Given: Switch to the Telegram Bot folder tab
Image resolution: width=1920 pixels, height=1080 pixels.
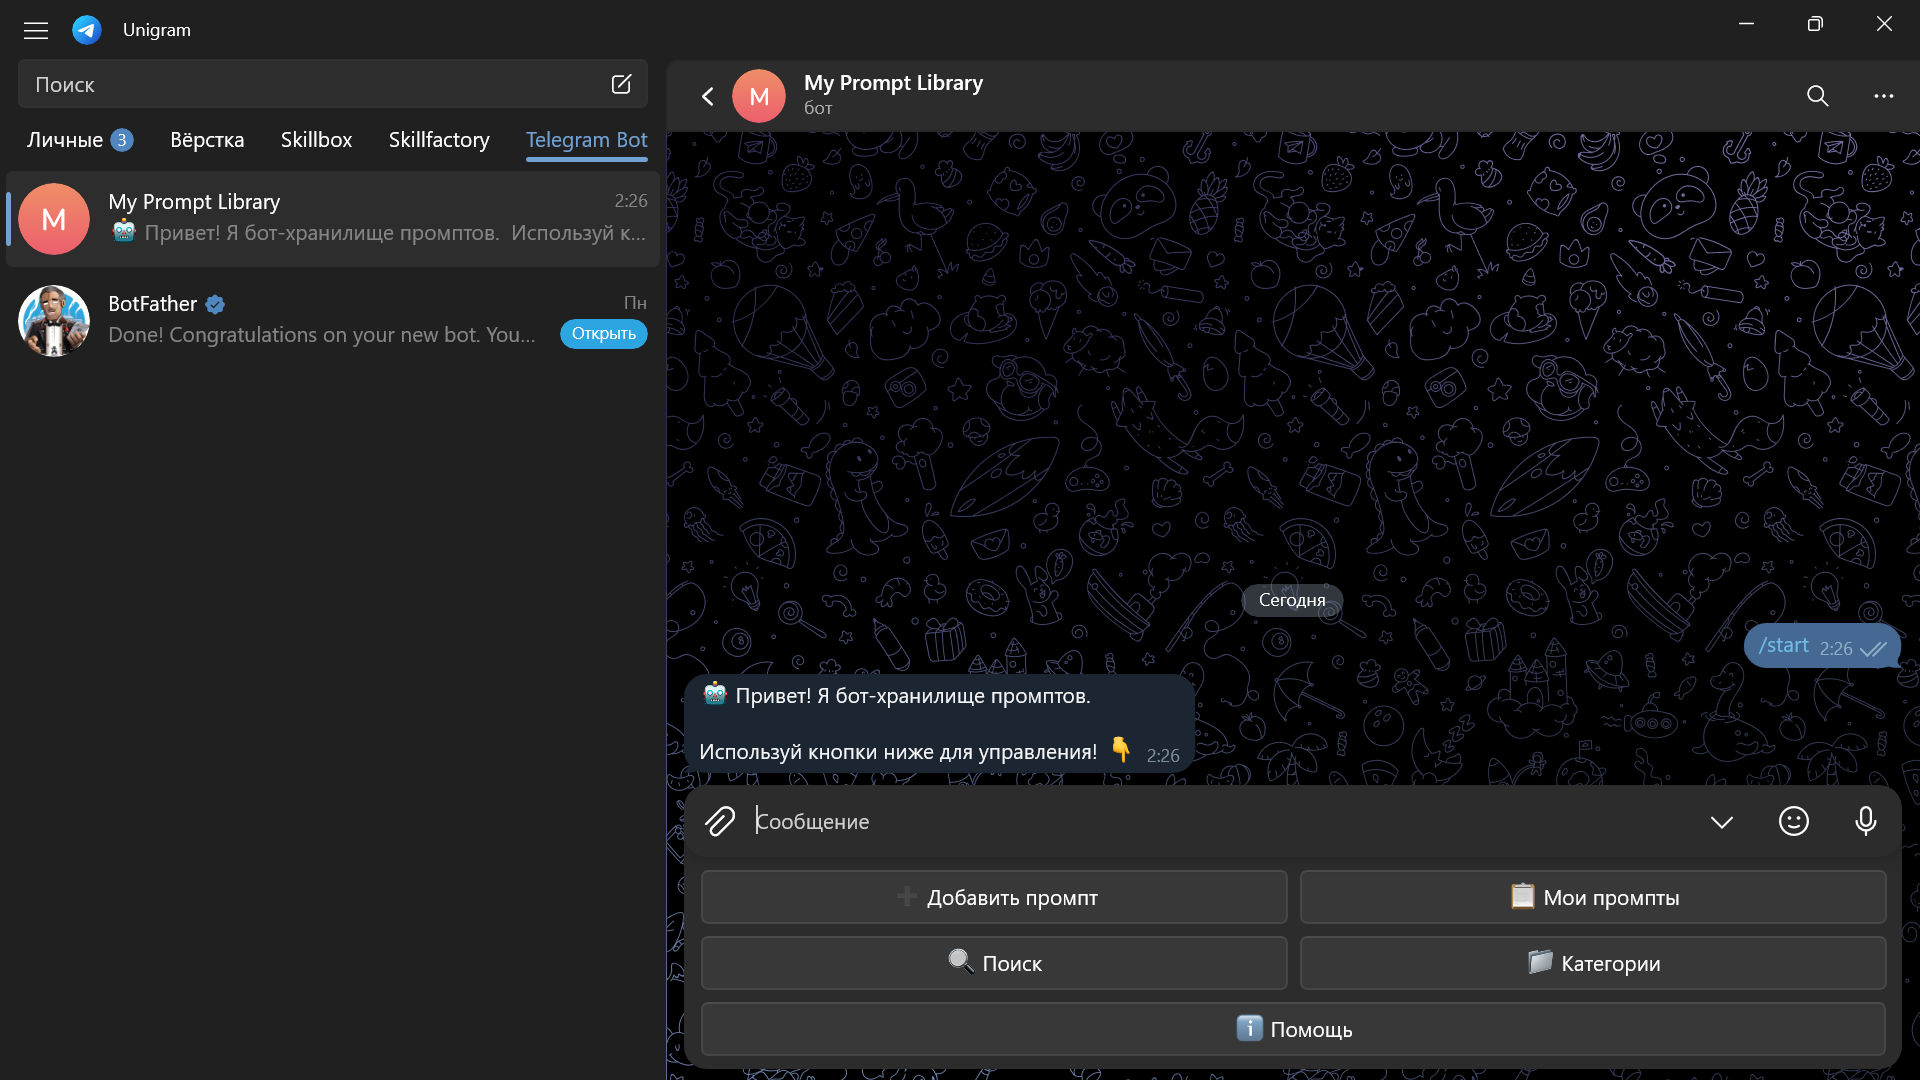Looking at the screenshot, I should pyautogui.click(x=586, y=140).
